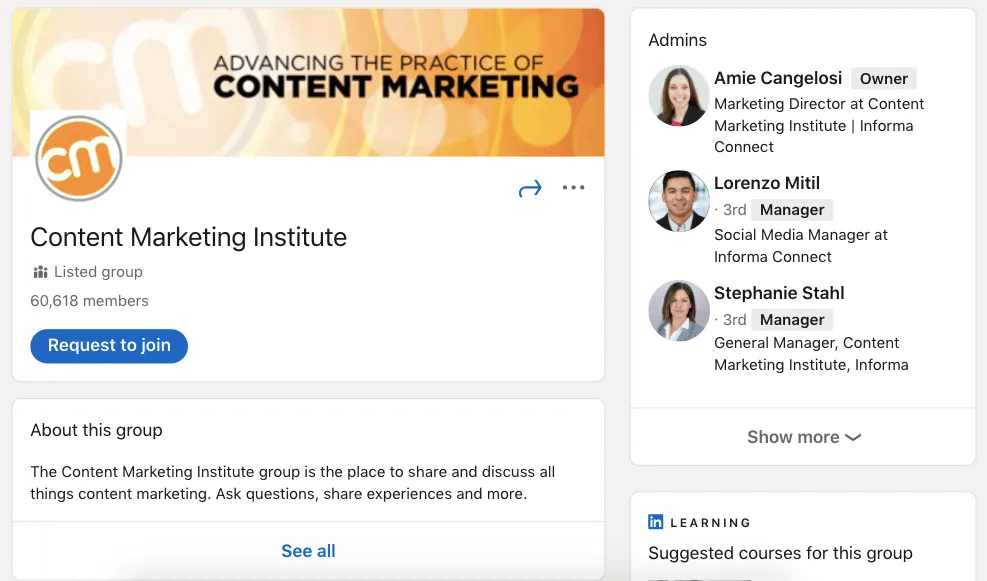Open Amie Cangelosi's profile name
Viewport: 987px width, 581px height.
[x=777, y=78]
